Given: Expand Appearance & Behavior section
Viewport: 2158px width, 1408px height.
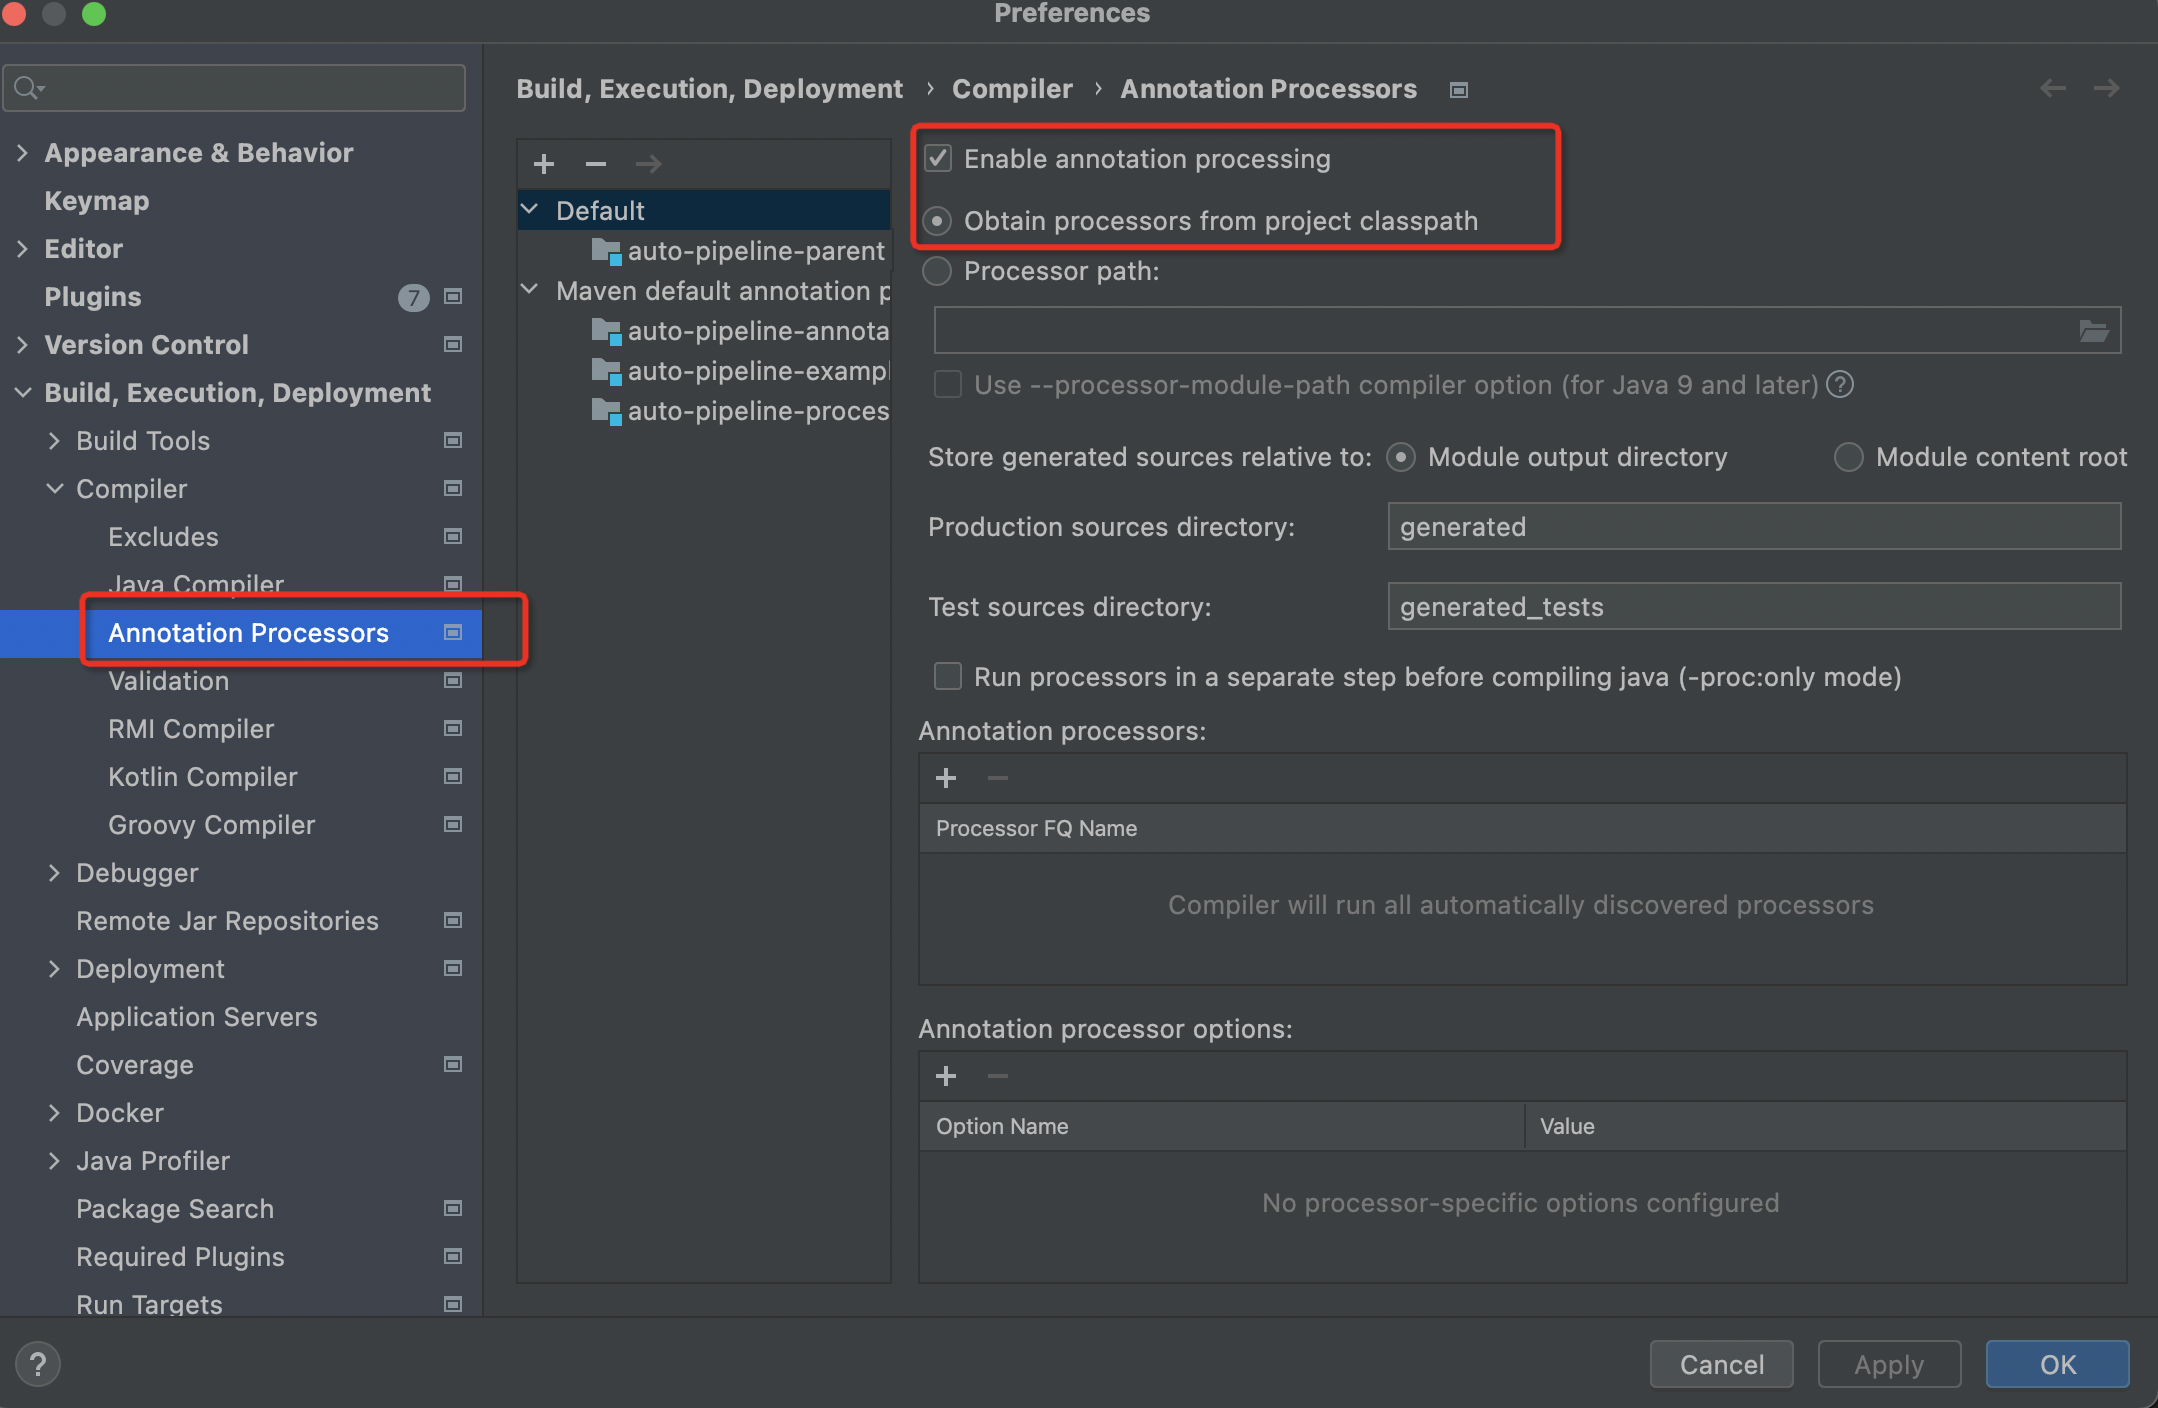Looking at the screenshot, I should [22, 152].
